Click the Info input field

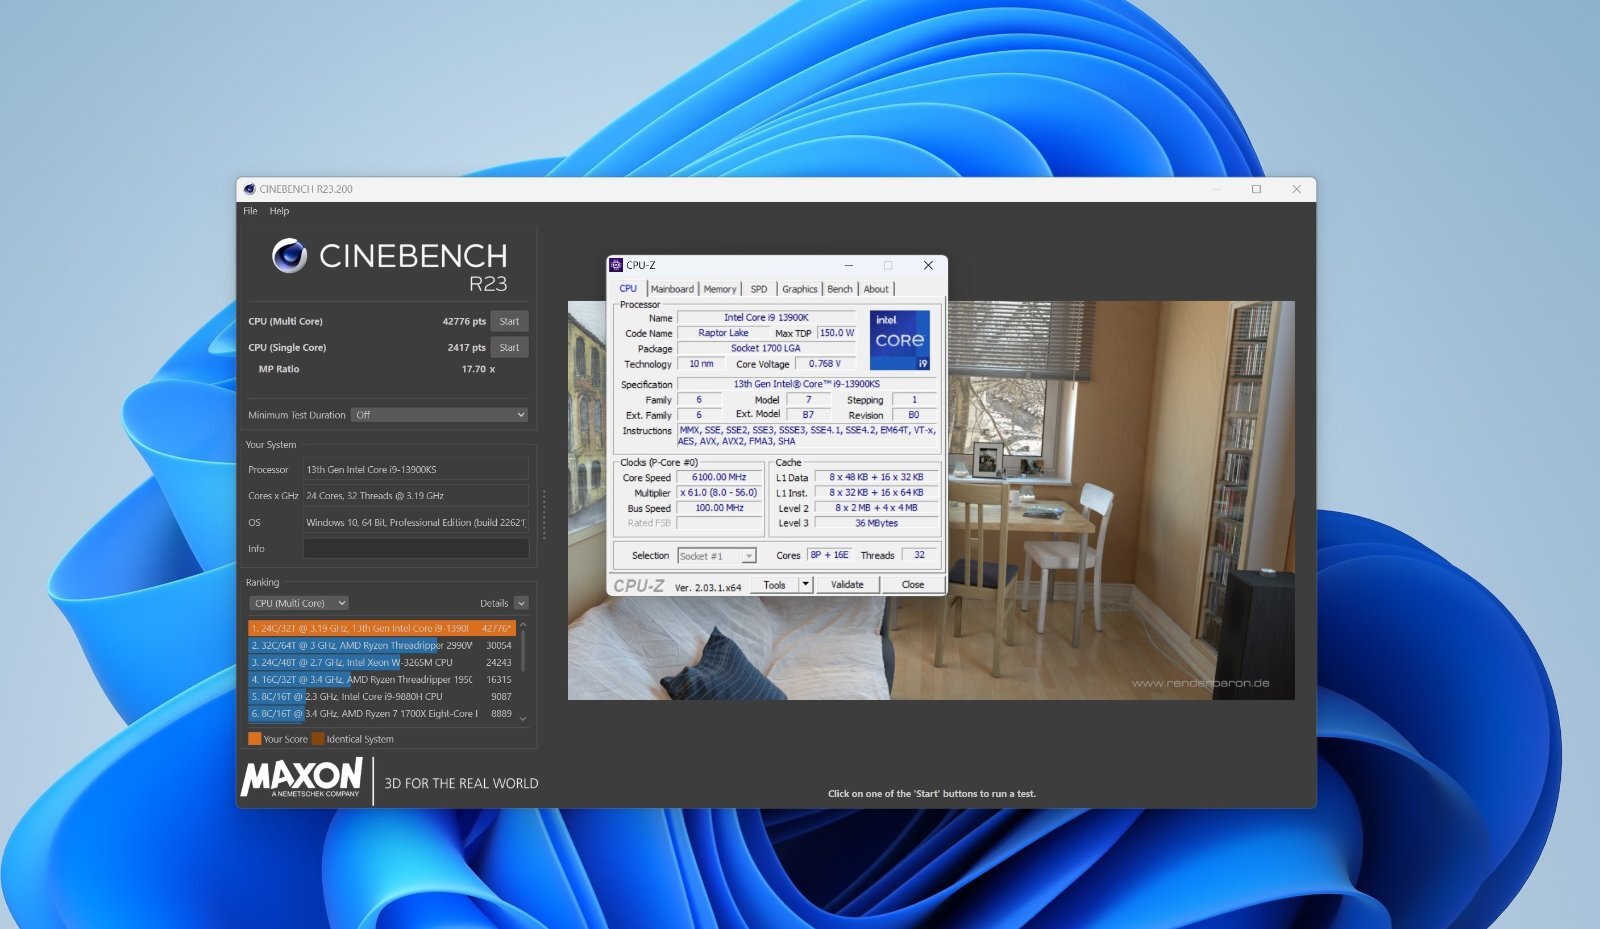(416, 548)
